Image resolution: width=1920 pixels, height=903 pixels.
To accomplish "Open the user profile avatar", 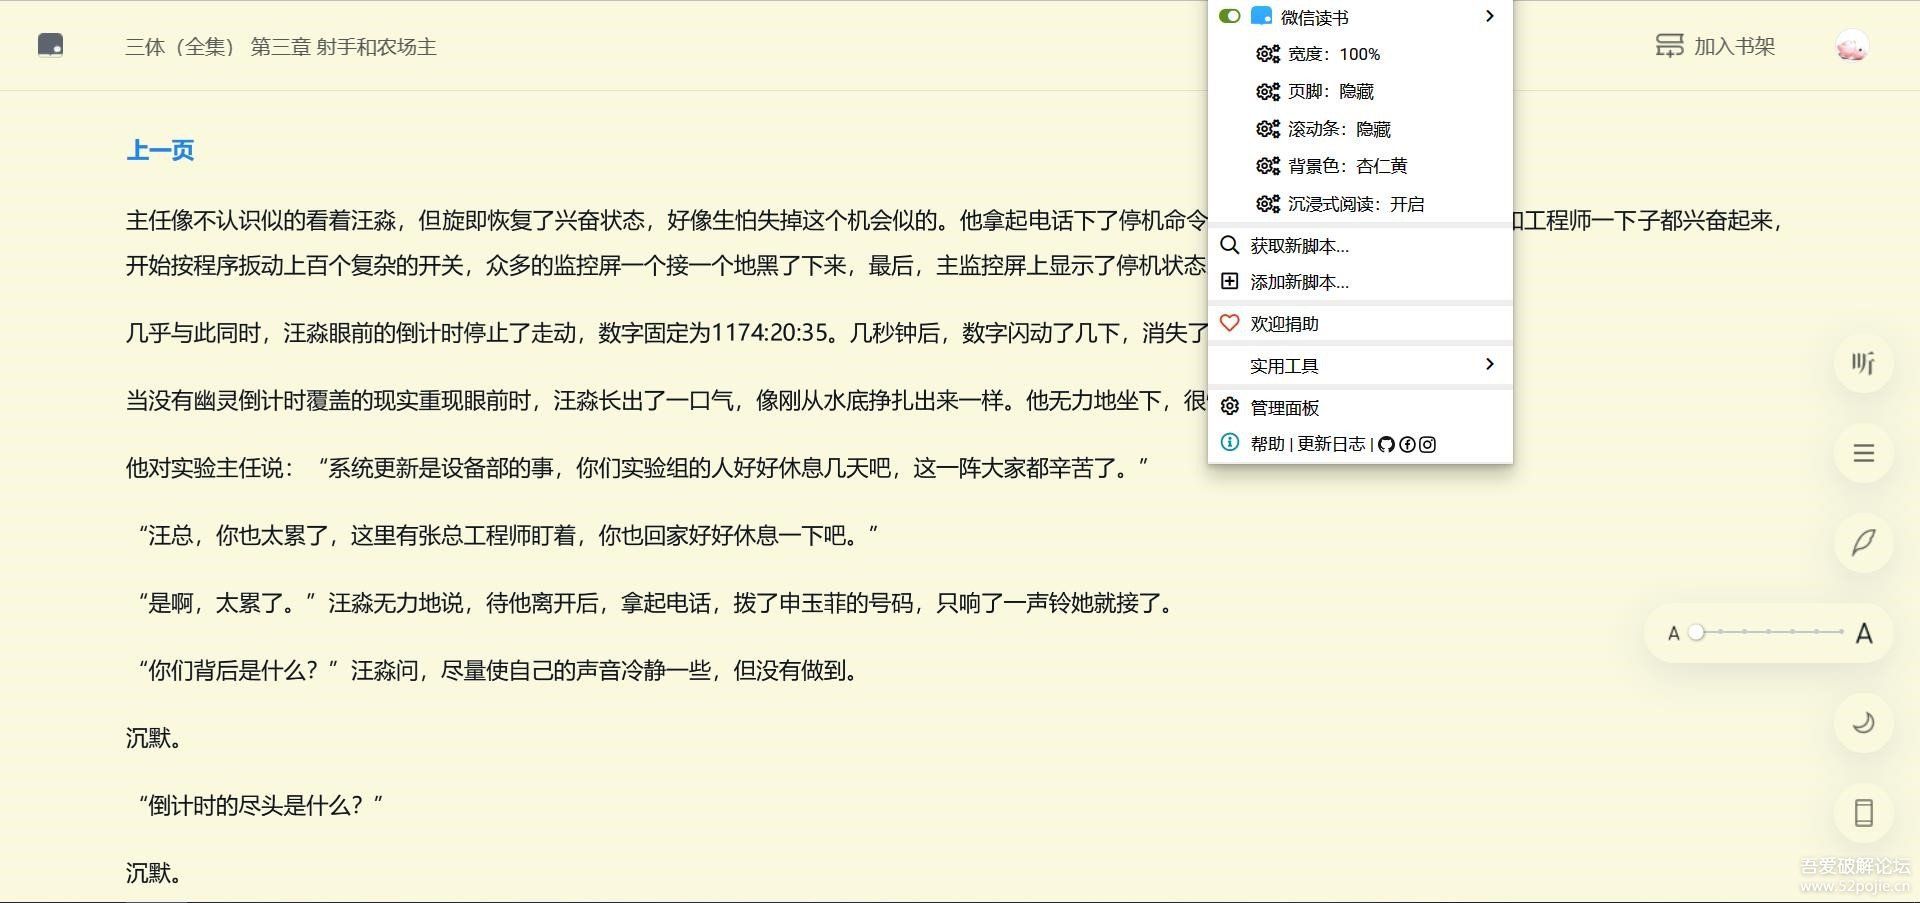I will (1851, 46).
